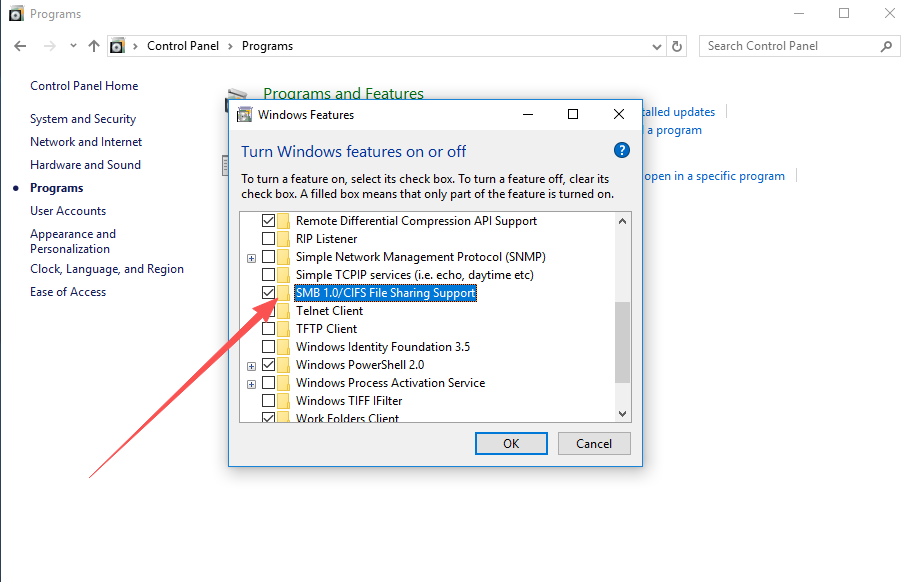Image resolution: width=911 pixels, height=582 pixels.
Task: Go up one level with Up arrow
Action: pos(94,46)
